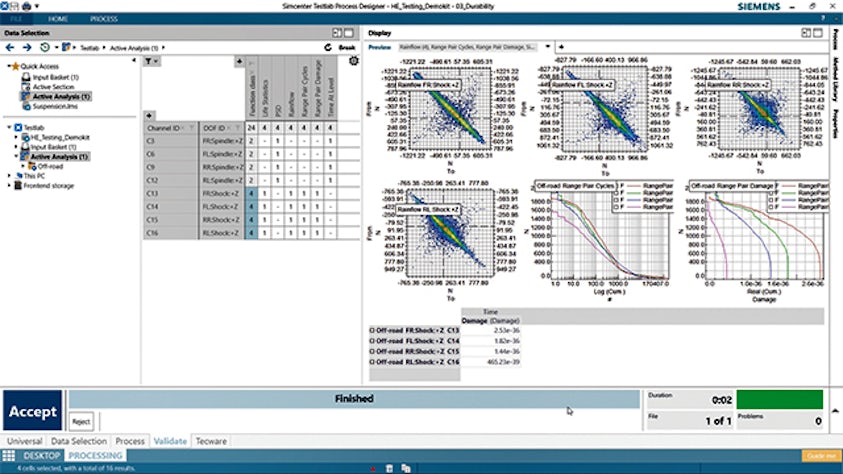Screen dimensions: 843x474
Task: Click the filter funnel icon
Action: click(148, 62)
